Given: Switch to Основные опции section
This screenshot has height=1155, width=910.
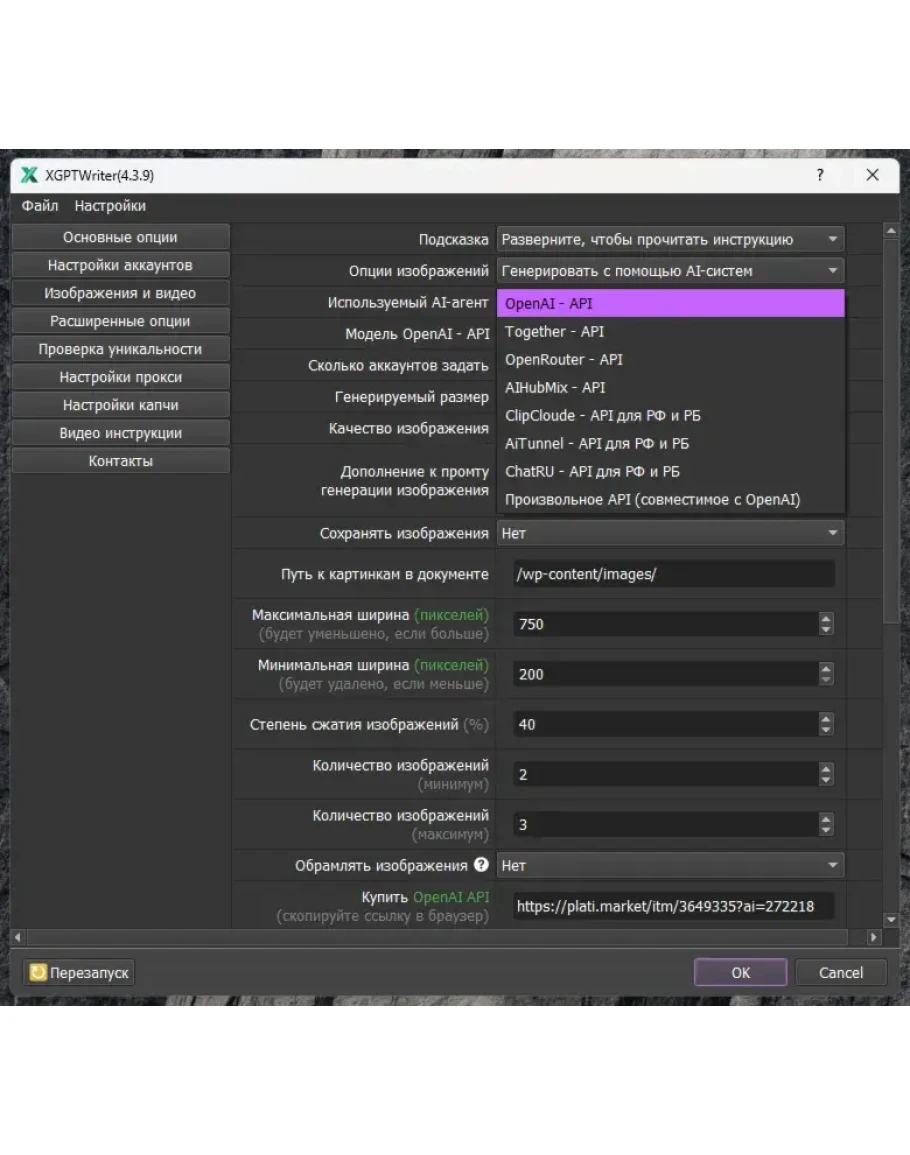Looking at the screenshot, I should coord(121,237).
